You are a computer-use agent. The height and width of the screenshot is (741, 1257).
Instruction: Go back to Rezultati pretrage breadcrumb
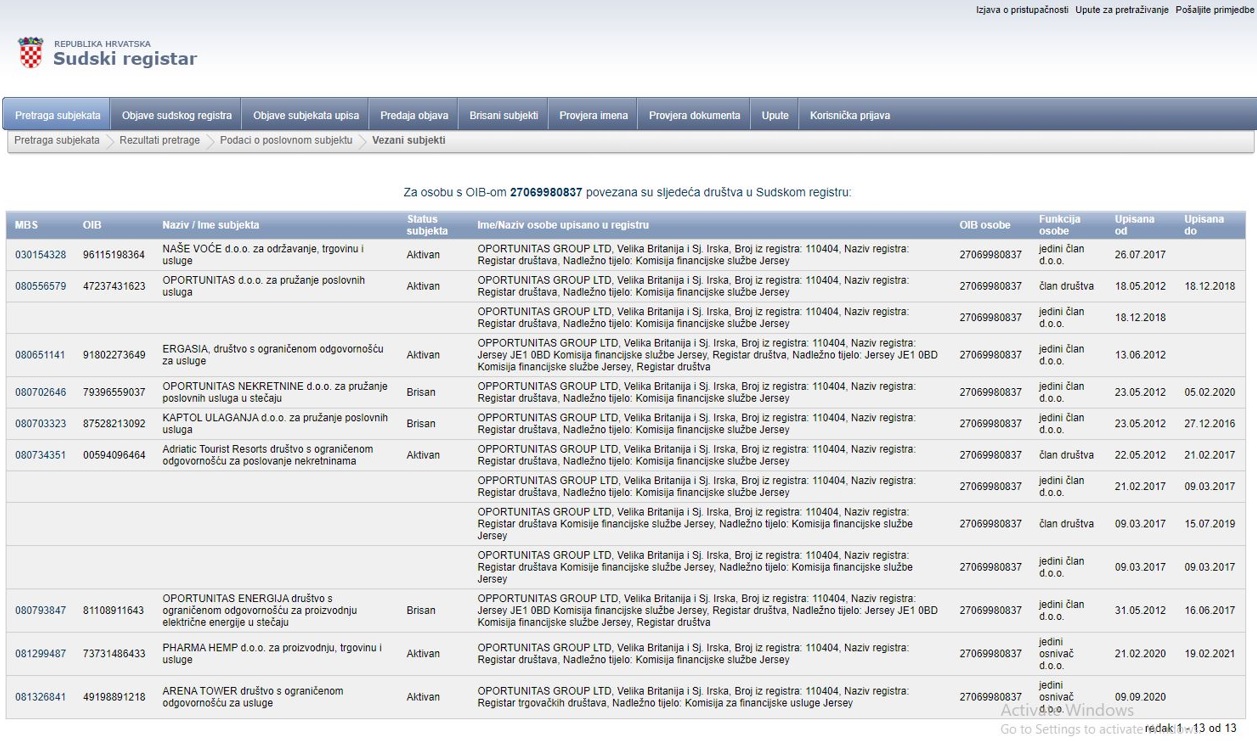pyautogui.click(x=159, y=141)
